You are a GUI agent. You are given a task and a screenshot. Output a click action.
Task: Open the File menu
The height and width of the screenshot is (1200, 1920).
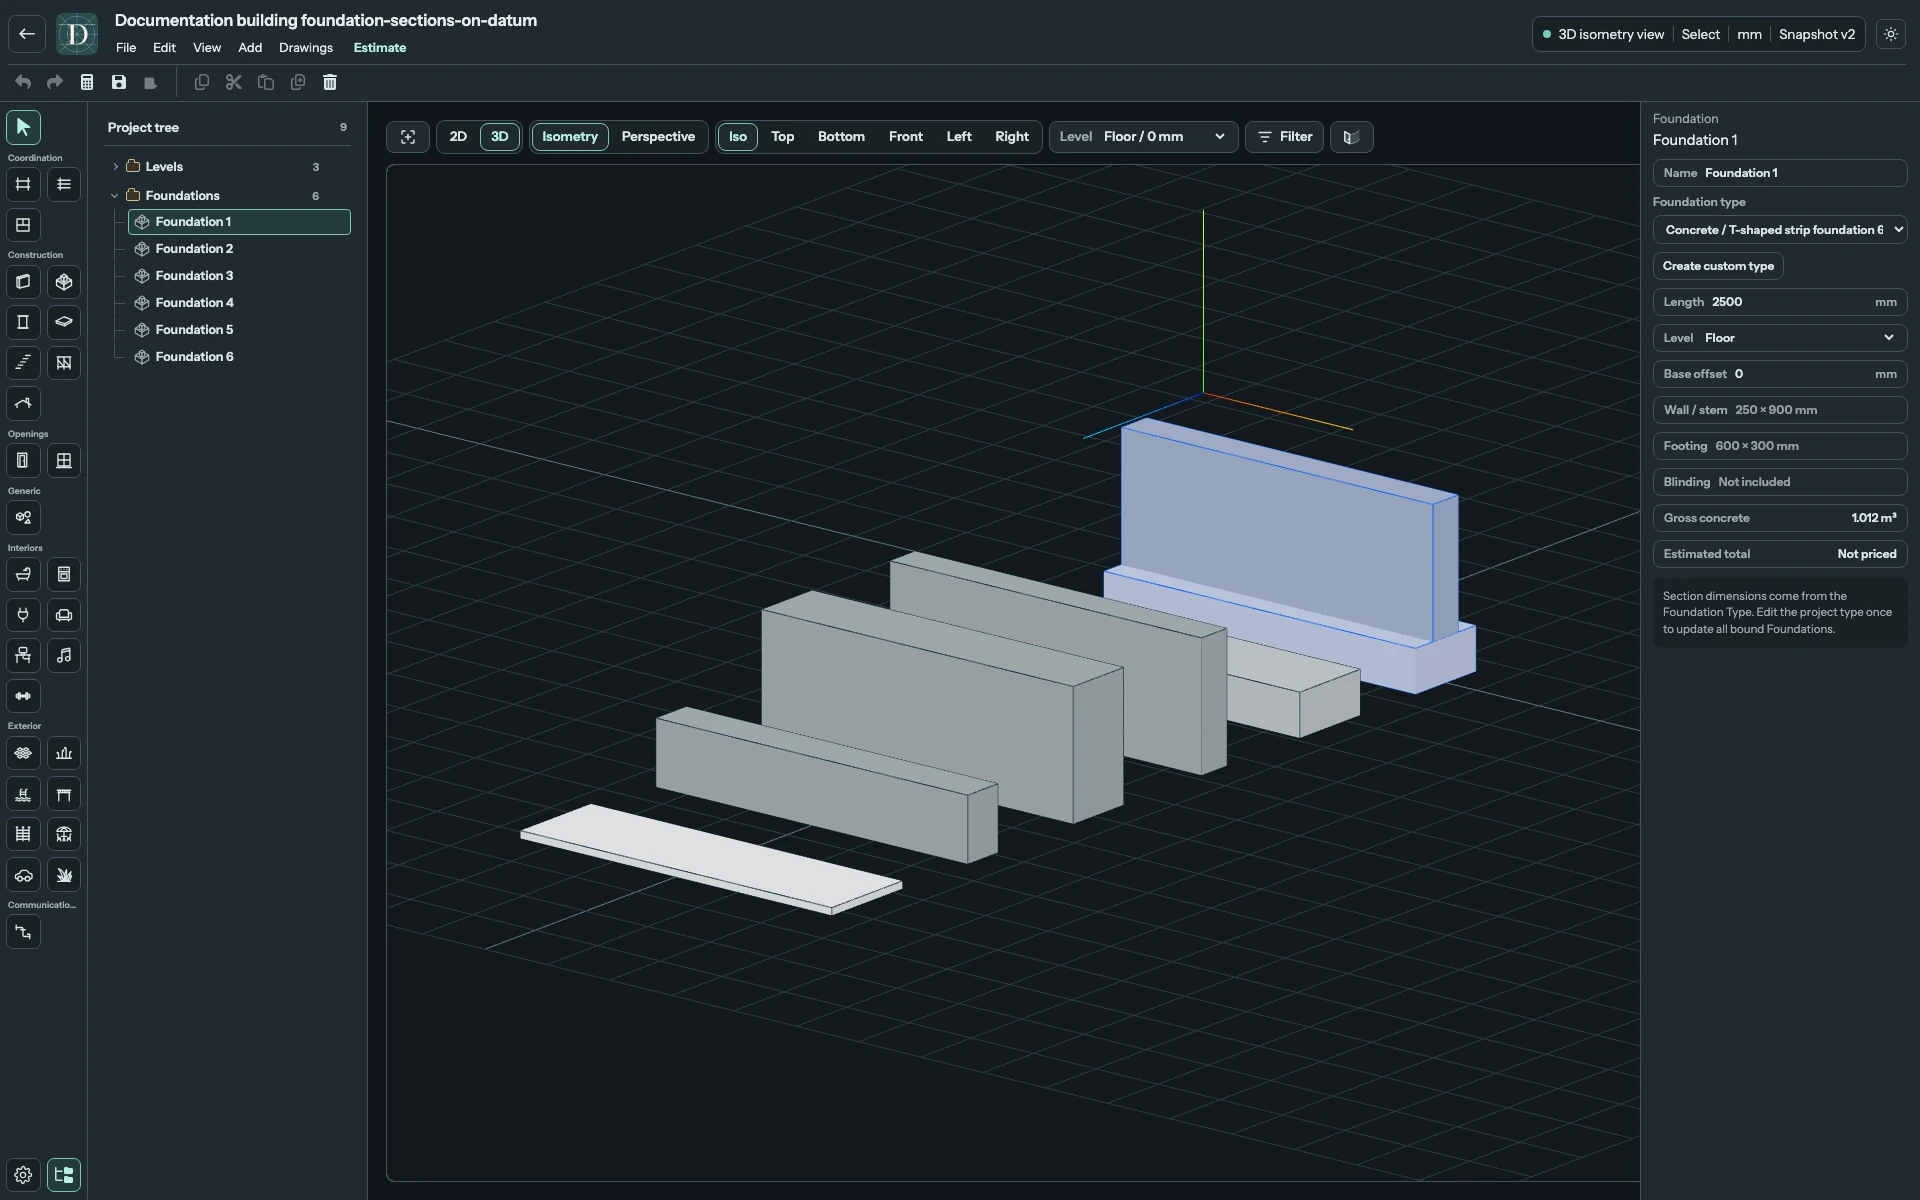click(x=126, y=48)
